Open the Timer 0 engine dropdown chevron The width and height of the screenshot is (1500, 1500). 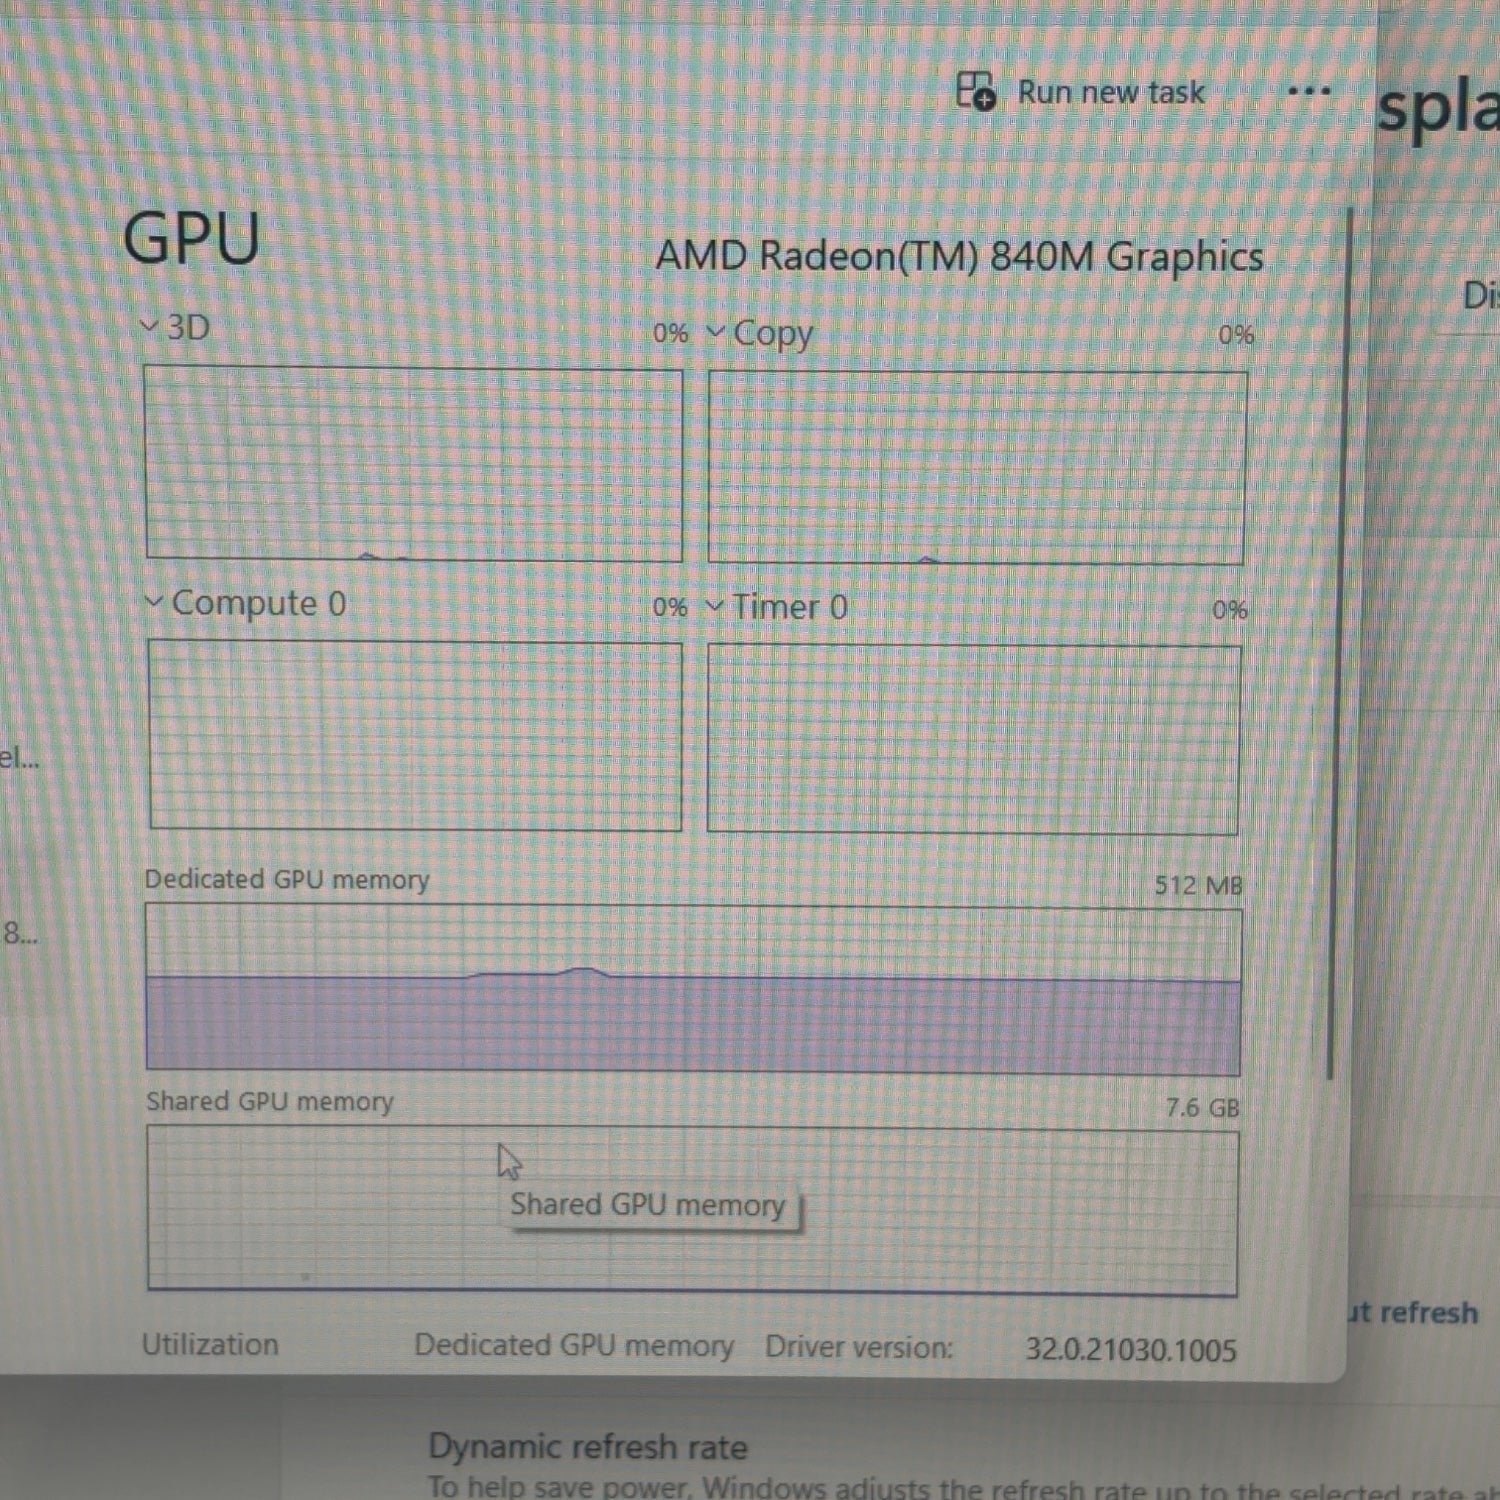click(x=714, y=606)
